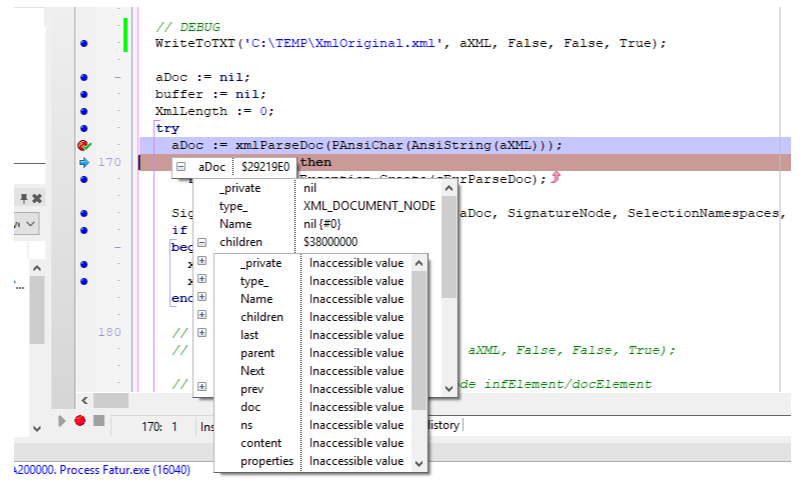The image size is (801, 481).
Task: Click the blue dot beside aDoc := nil
Action: pos(84,78)
